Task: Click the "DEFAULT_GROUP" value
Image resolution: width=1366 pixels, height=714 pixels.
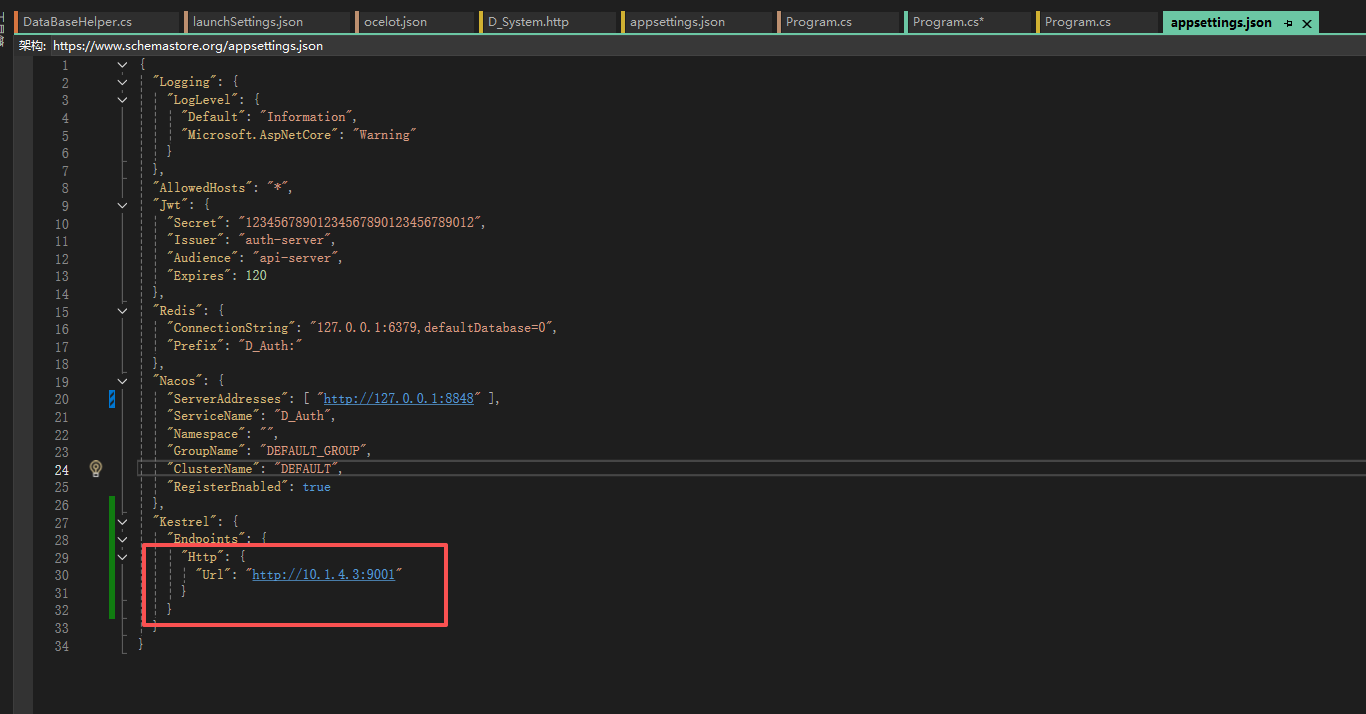Action: (x=315, y=451)
